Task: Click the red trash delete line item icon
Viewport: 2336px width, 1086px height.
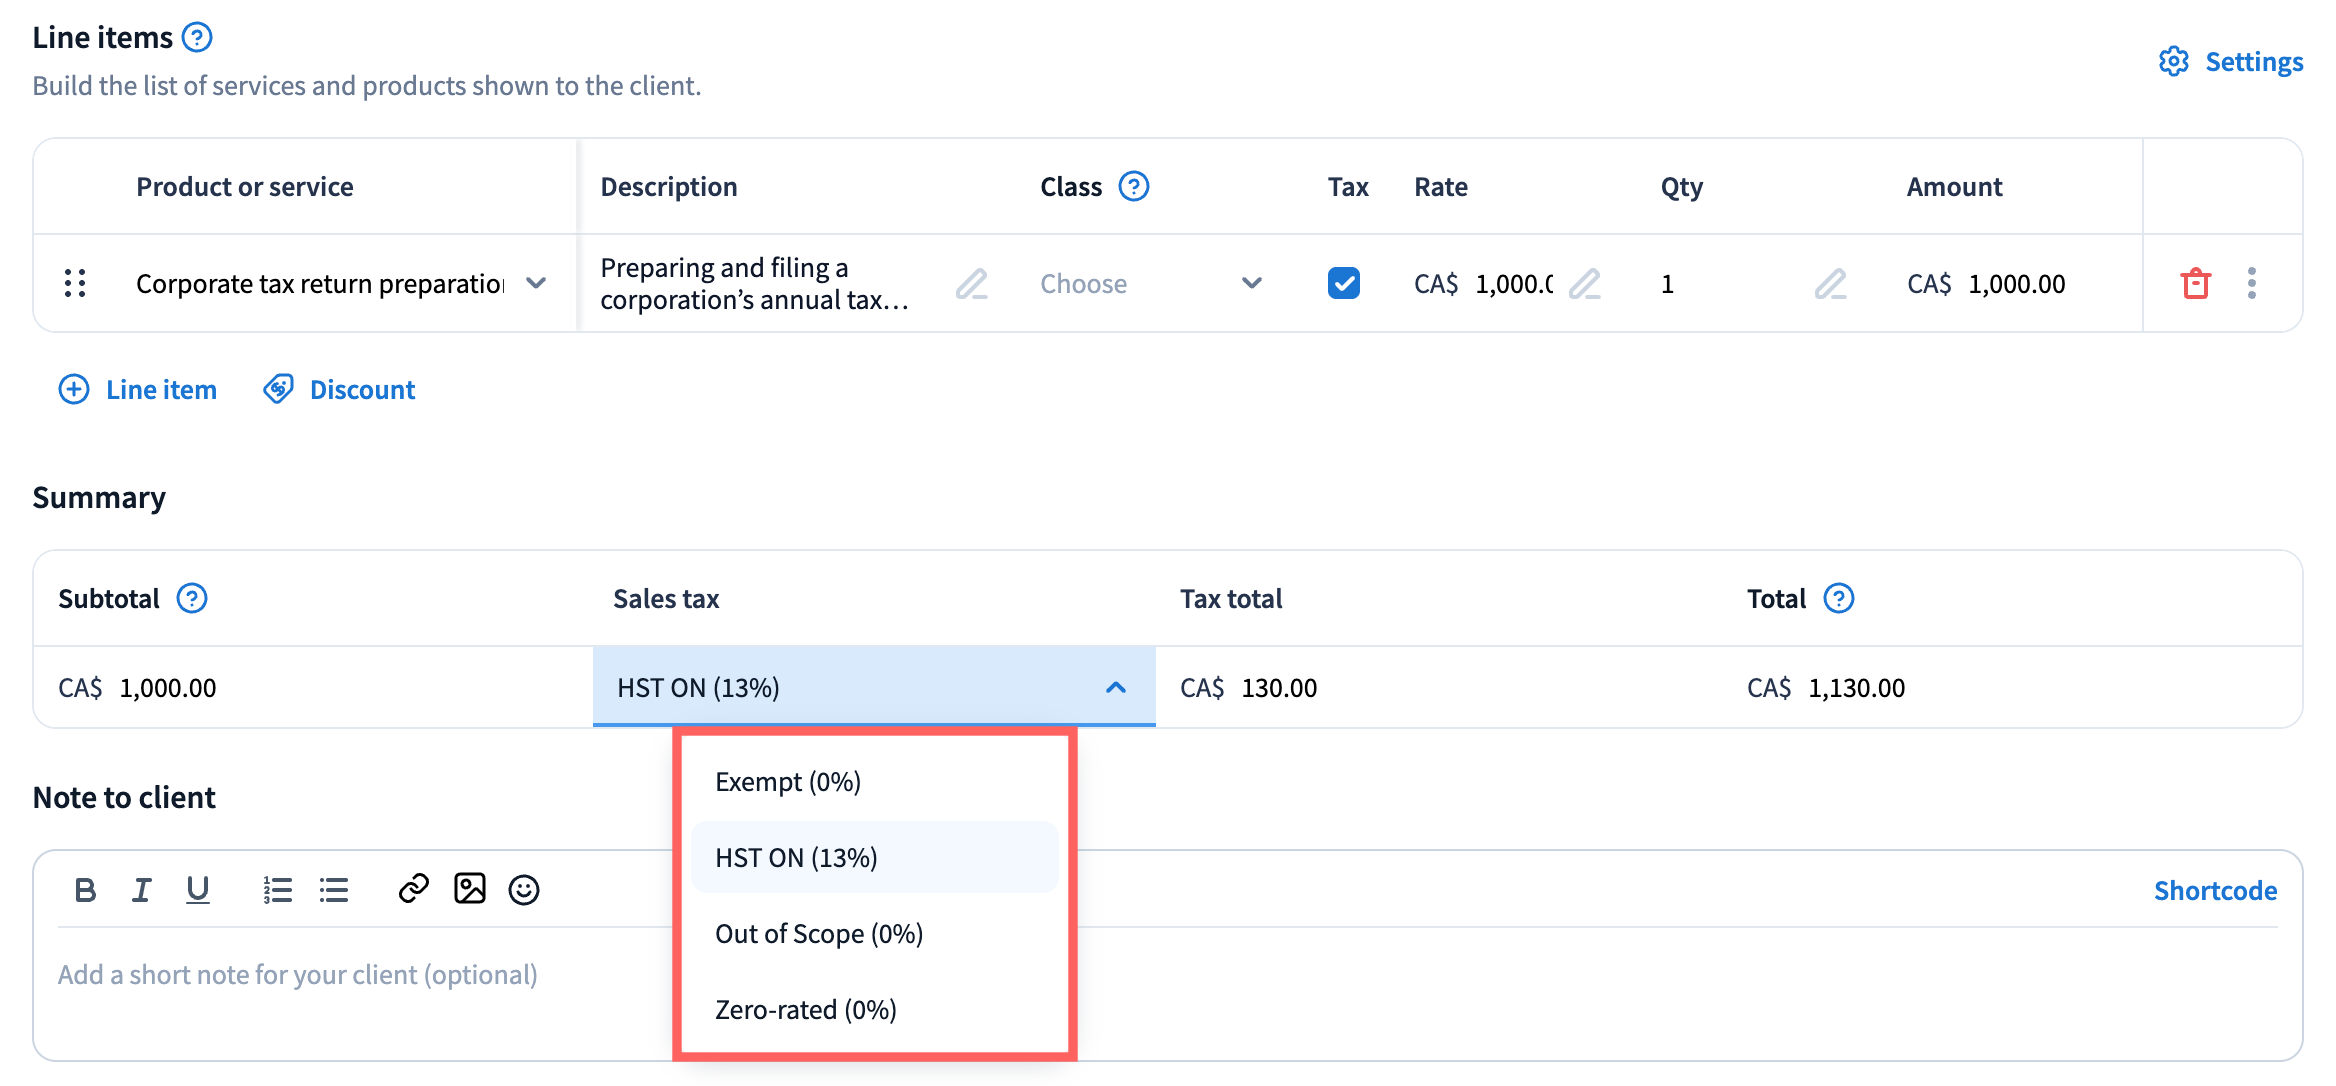Action: 2195,284
